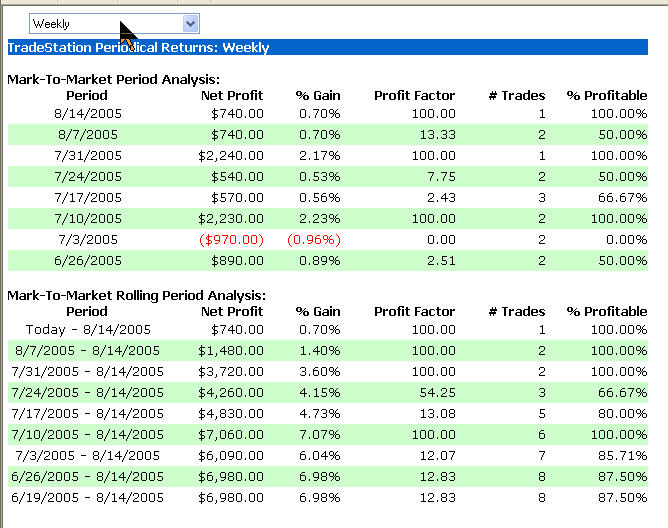Click the 0.00% profitable value

pyautogui.click(x=627, y=239)
